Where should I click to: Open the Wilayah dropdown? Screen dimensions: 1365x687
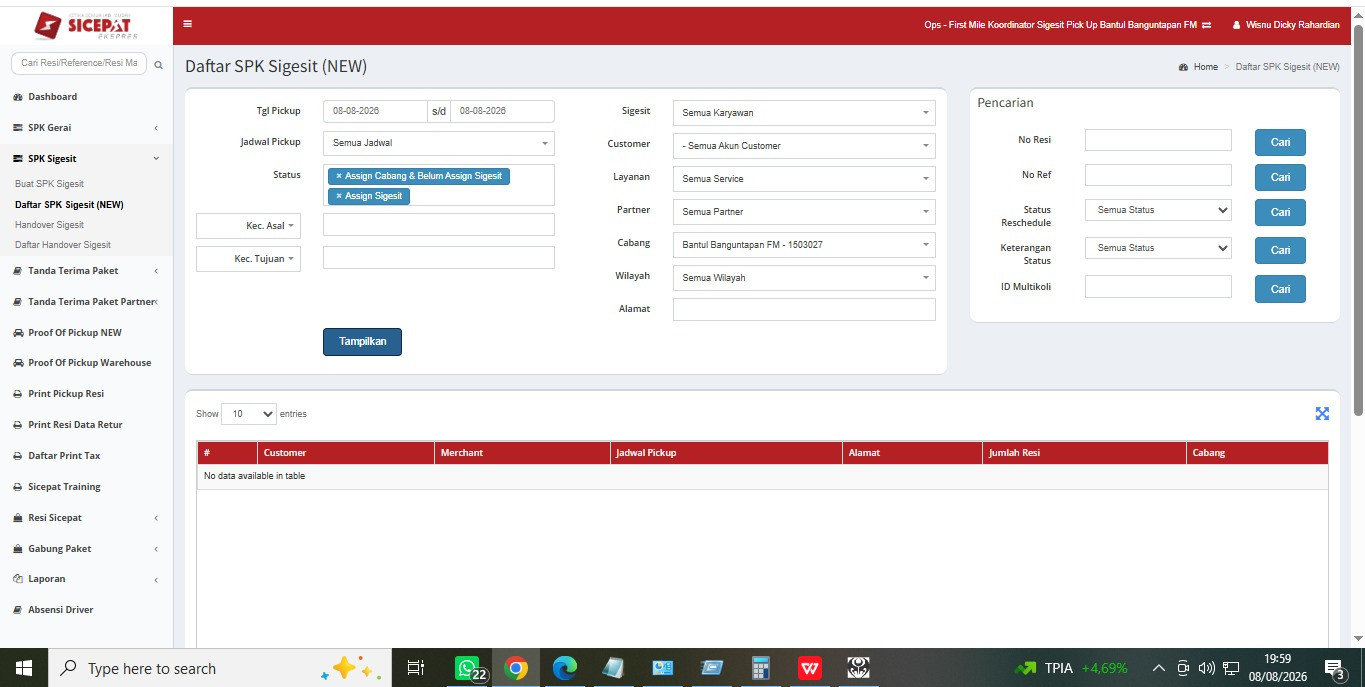click(x=804, y=278)
